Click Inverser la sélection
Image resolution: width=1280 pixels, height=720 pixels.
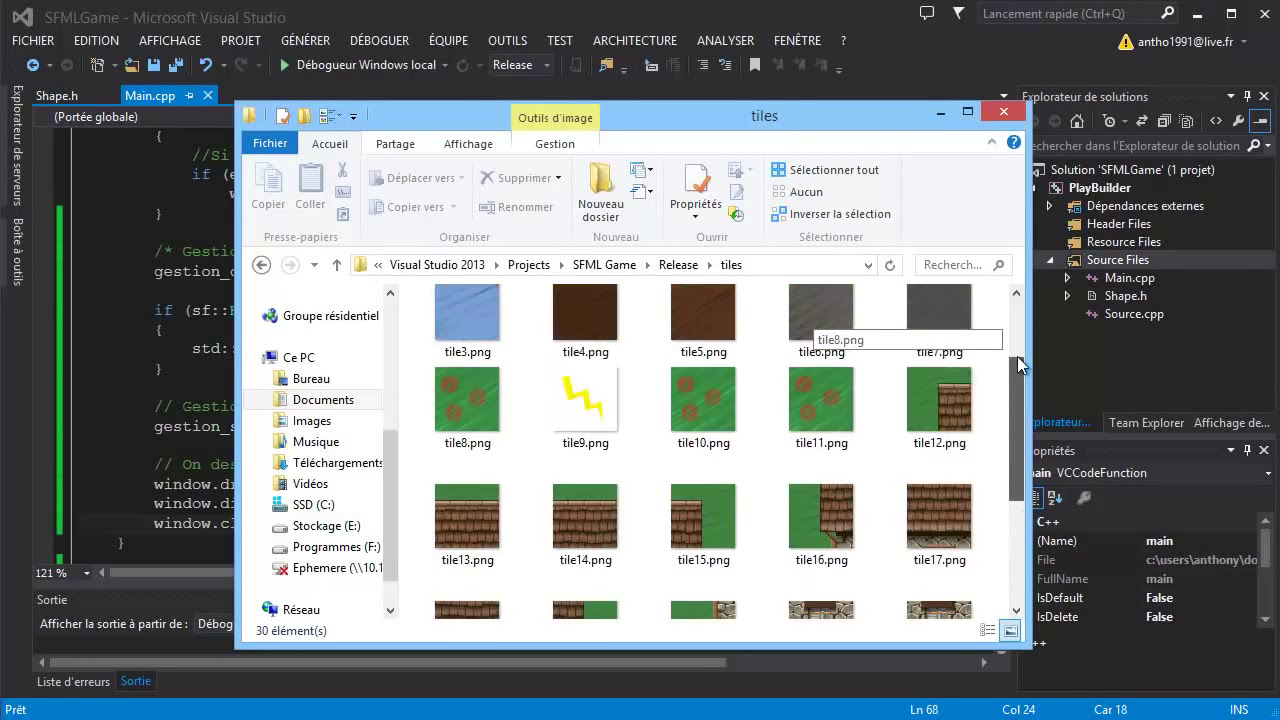click(831, 214)
